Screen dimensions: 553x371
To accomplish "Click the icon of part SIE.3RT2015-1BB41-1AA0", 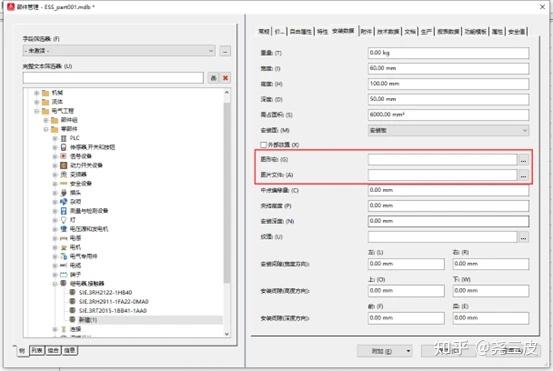I will pos(72,310).
